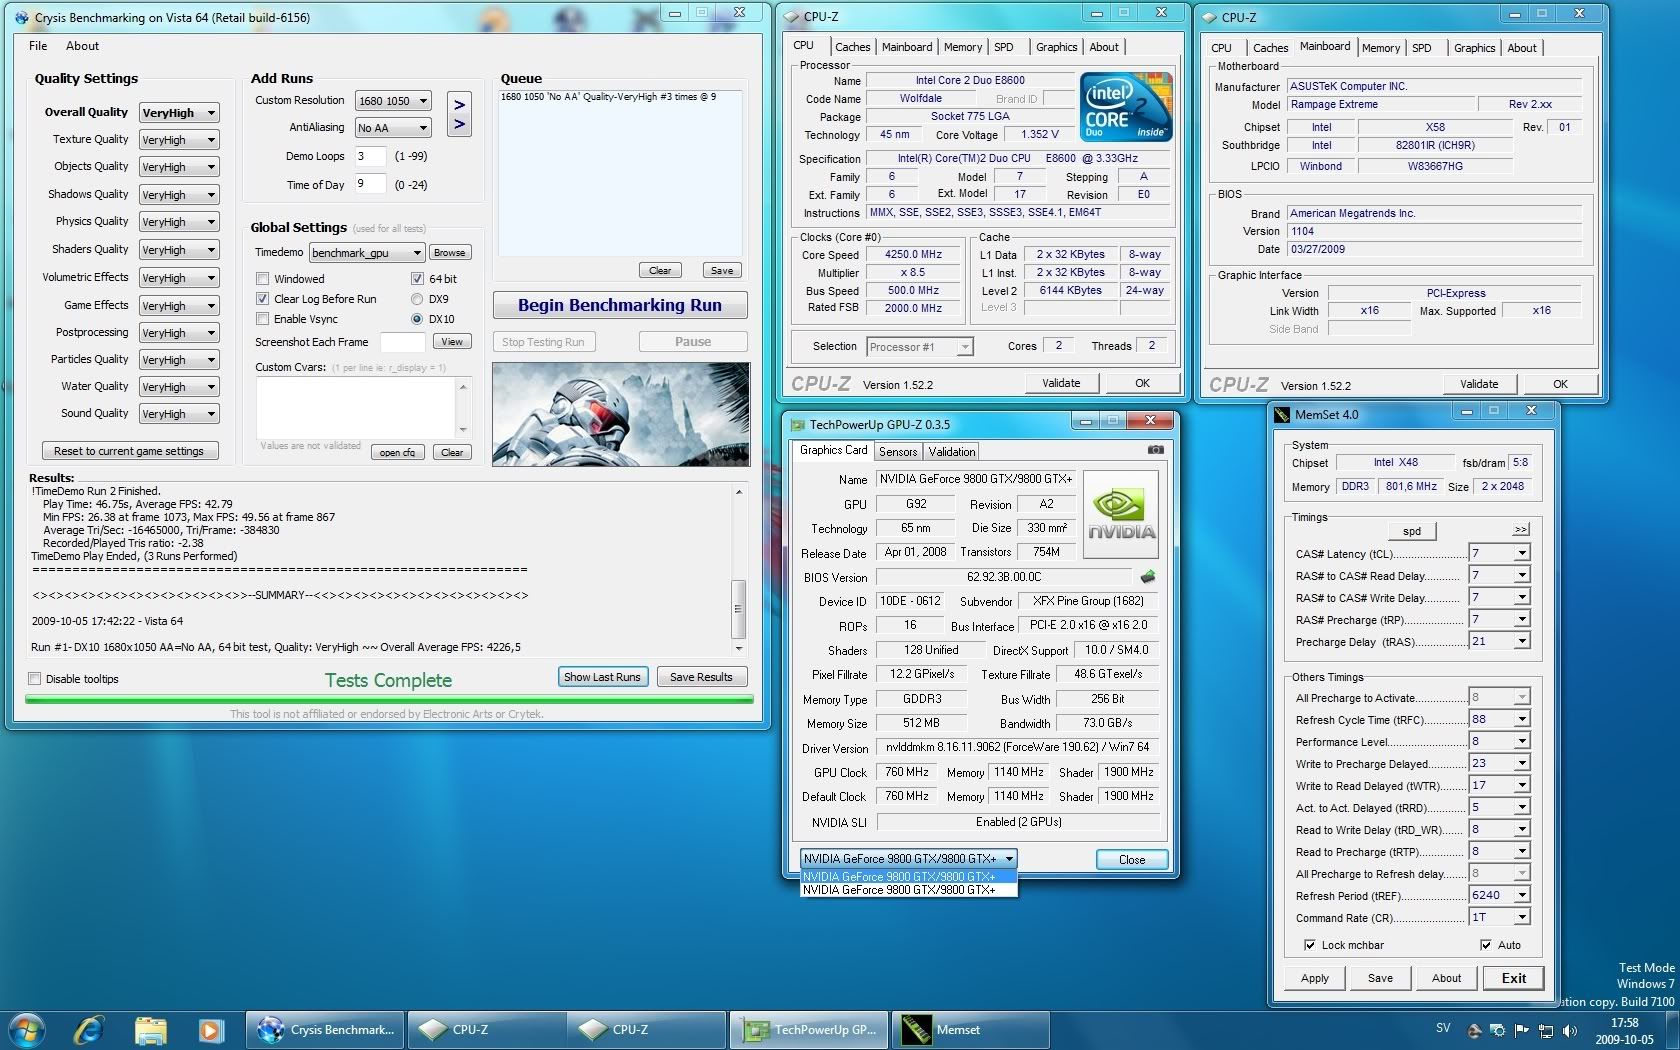Screen dimensions: 1680x1050
Task: Click the Custom Cvars text area
Action: (x=356, y=408)
